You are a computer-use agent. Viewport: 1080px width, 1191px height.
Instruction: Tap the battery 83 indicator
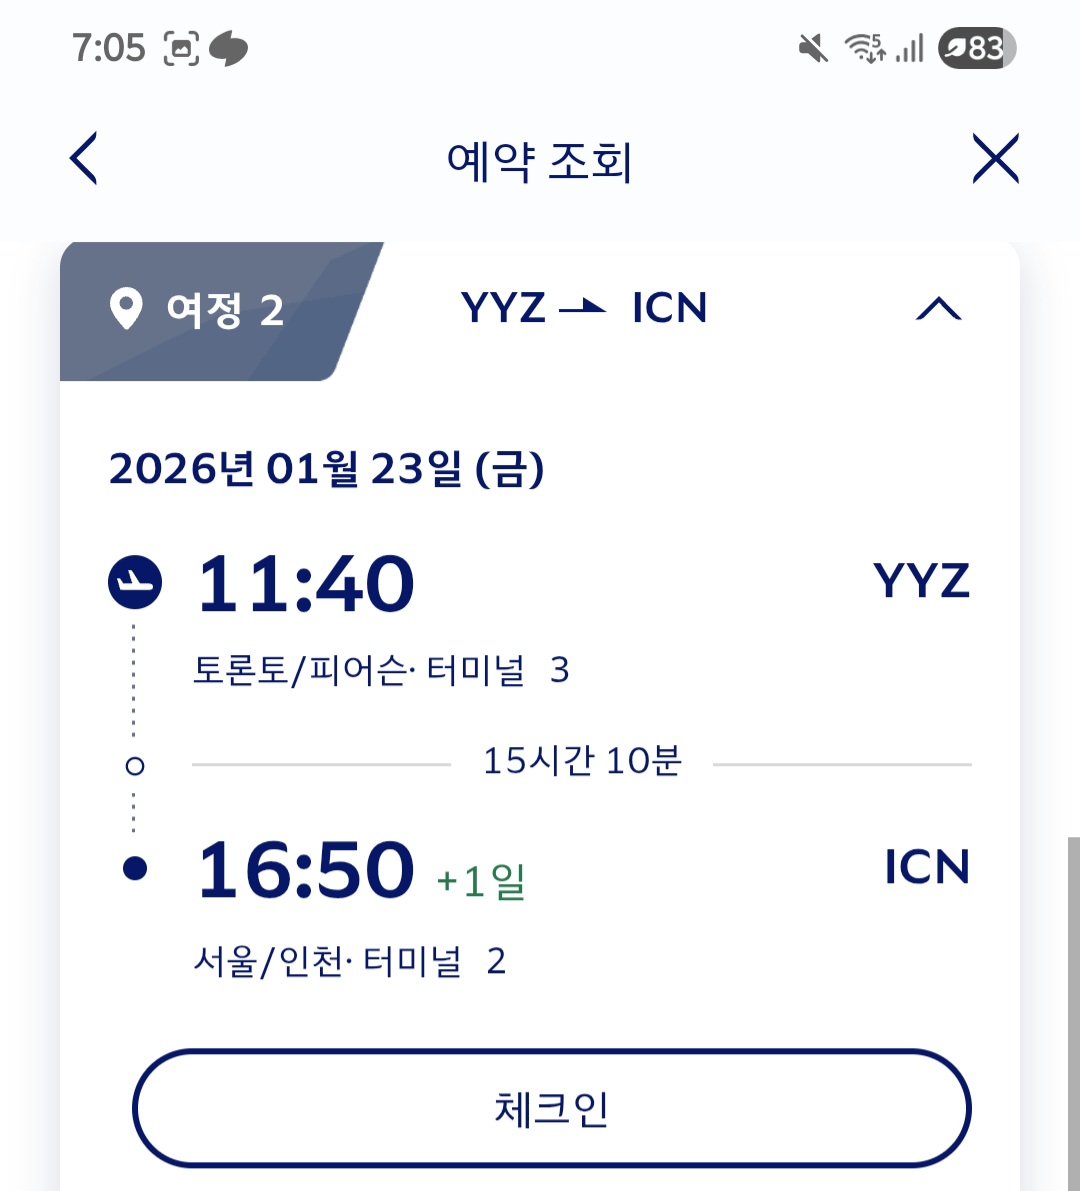coord(976,47)
